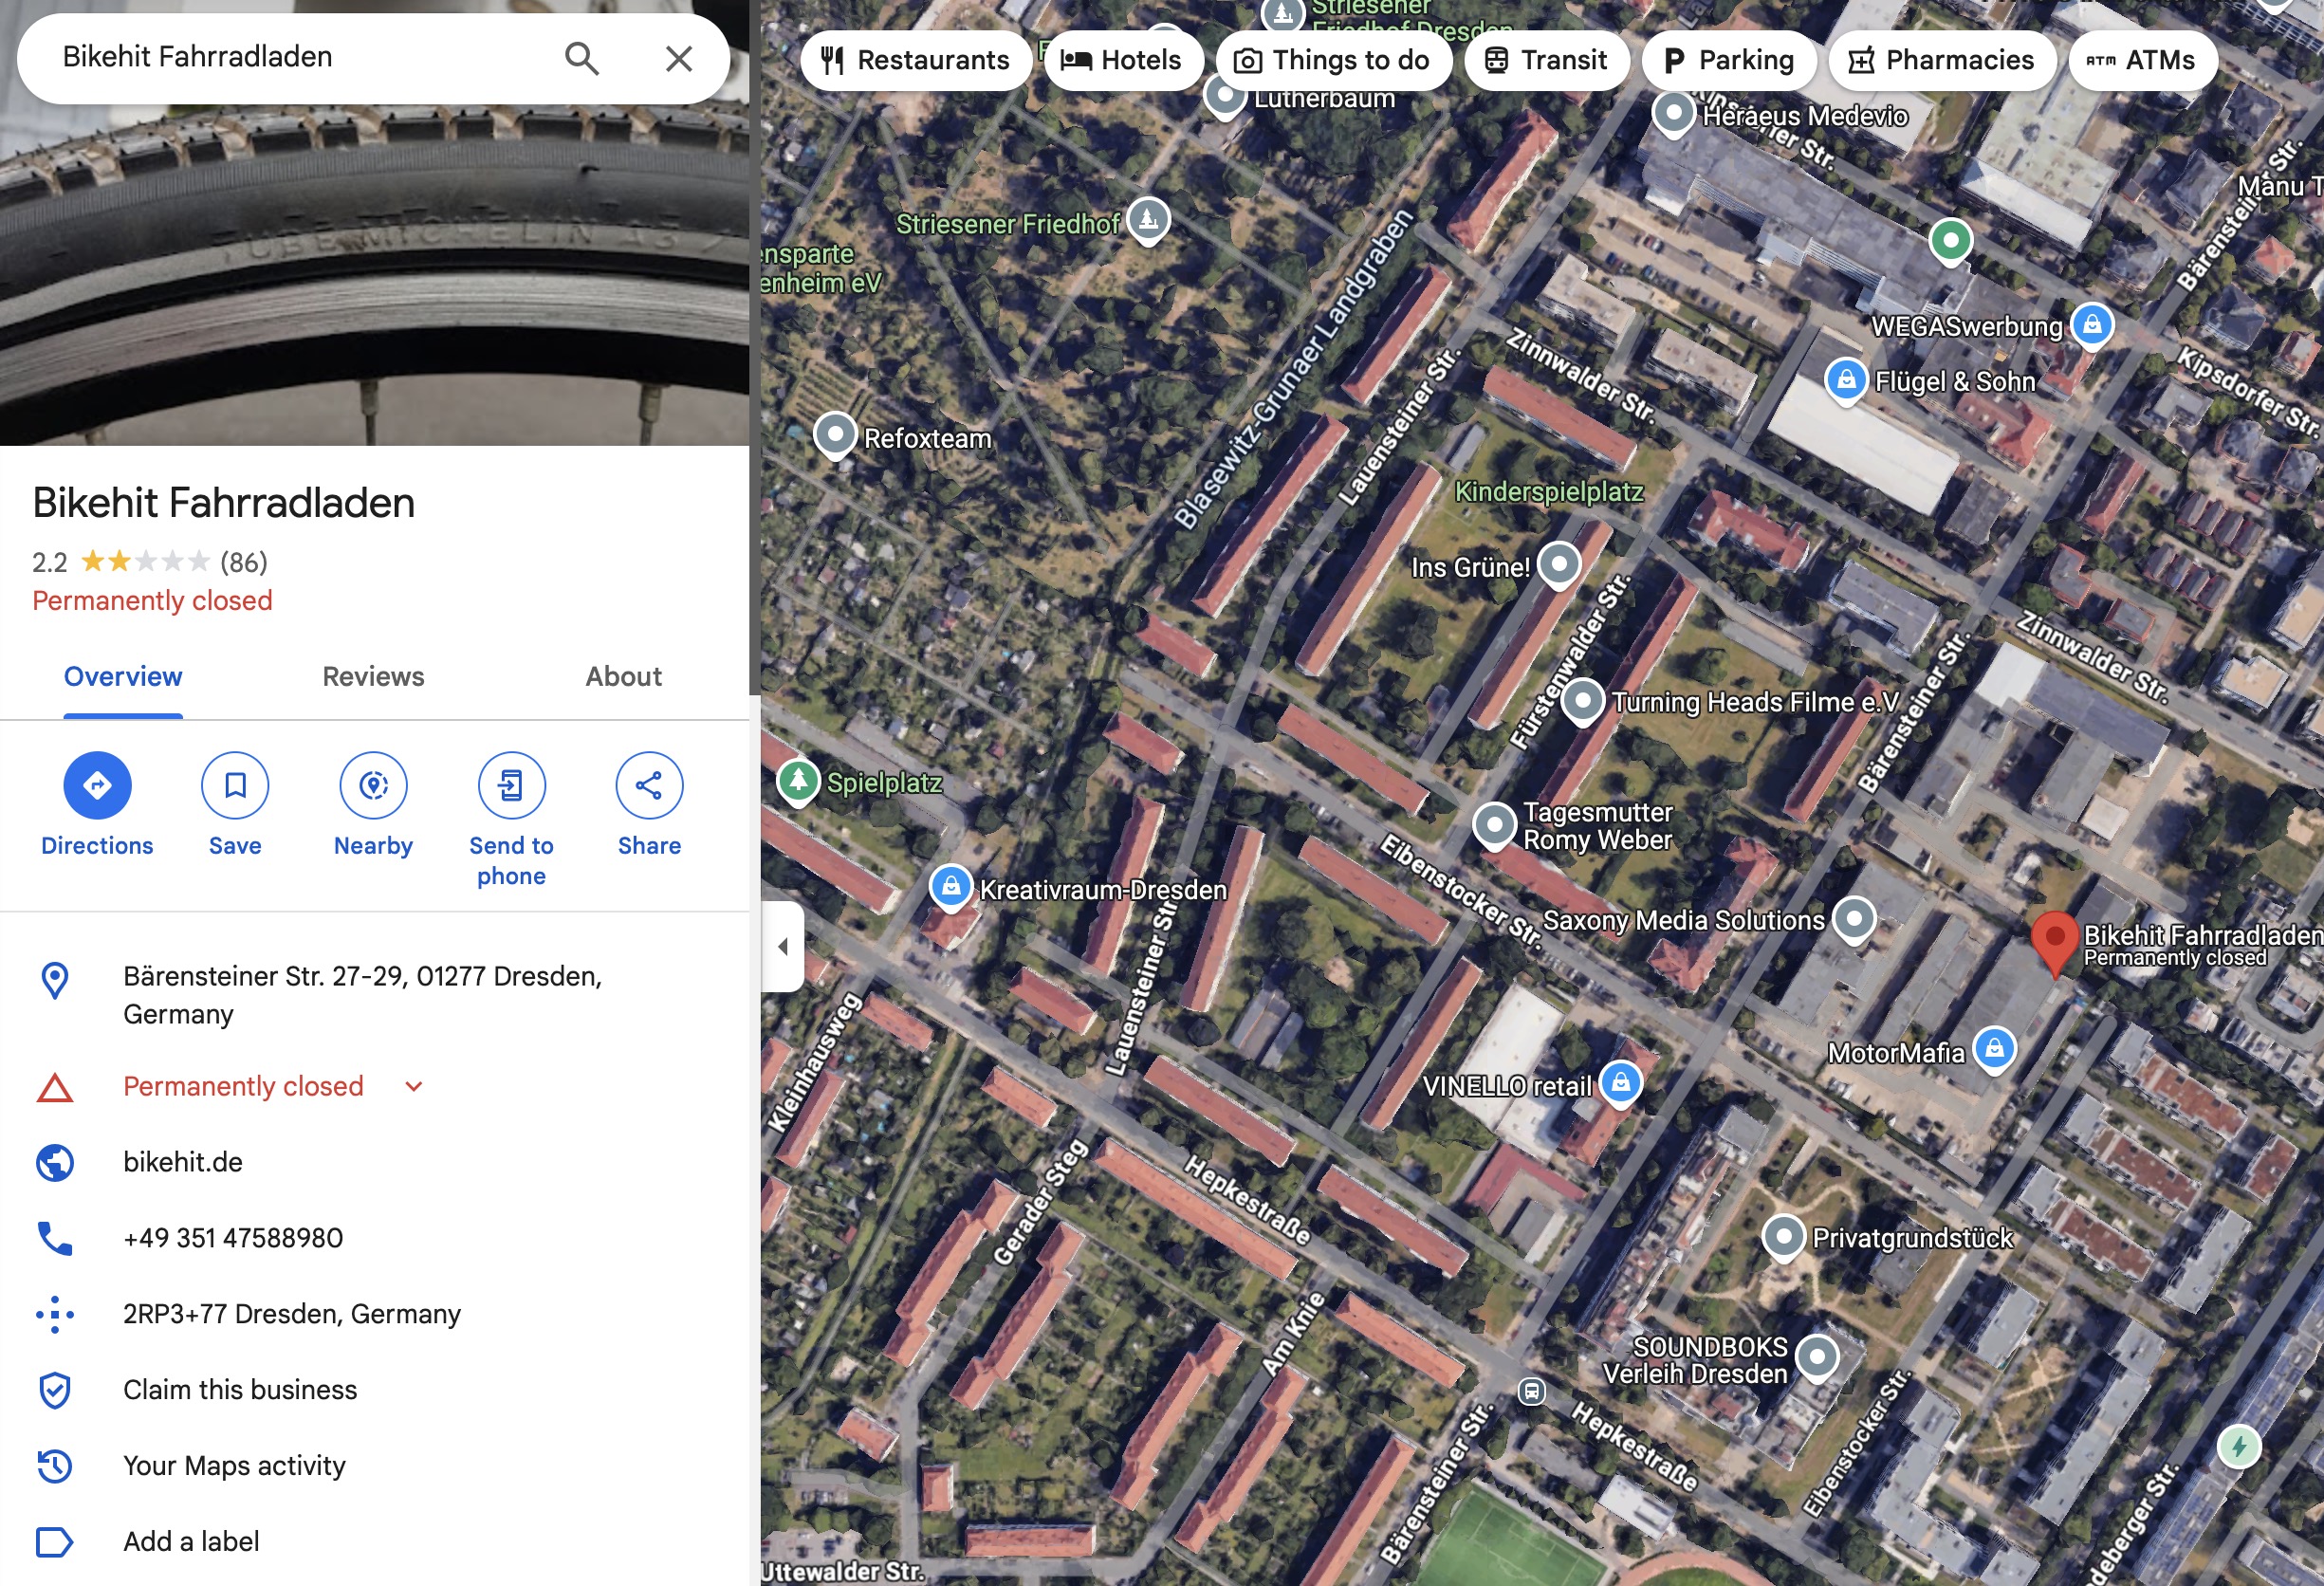Click the blue phone handset icon
The image size is (2324, 1586).
[x=55, y=1239]
